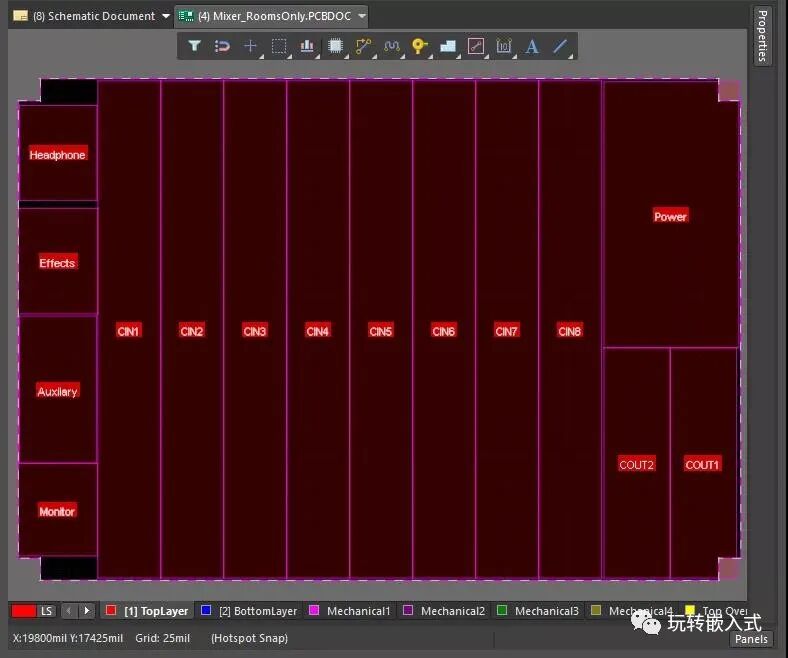Click the LS layer set button

tap(47, 611)
